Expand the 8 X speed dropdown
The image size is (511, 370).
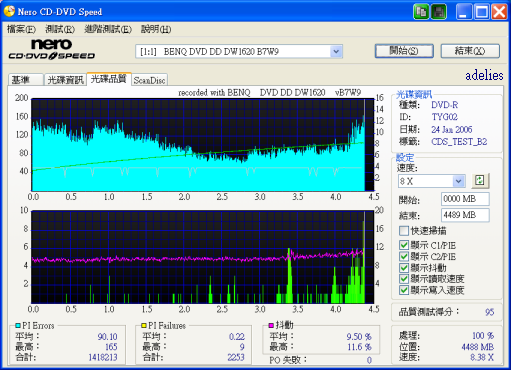click(459, 181)
